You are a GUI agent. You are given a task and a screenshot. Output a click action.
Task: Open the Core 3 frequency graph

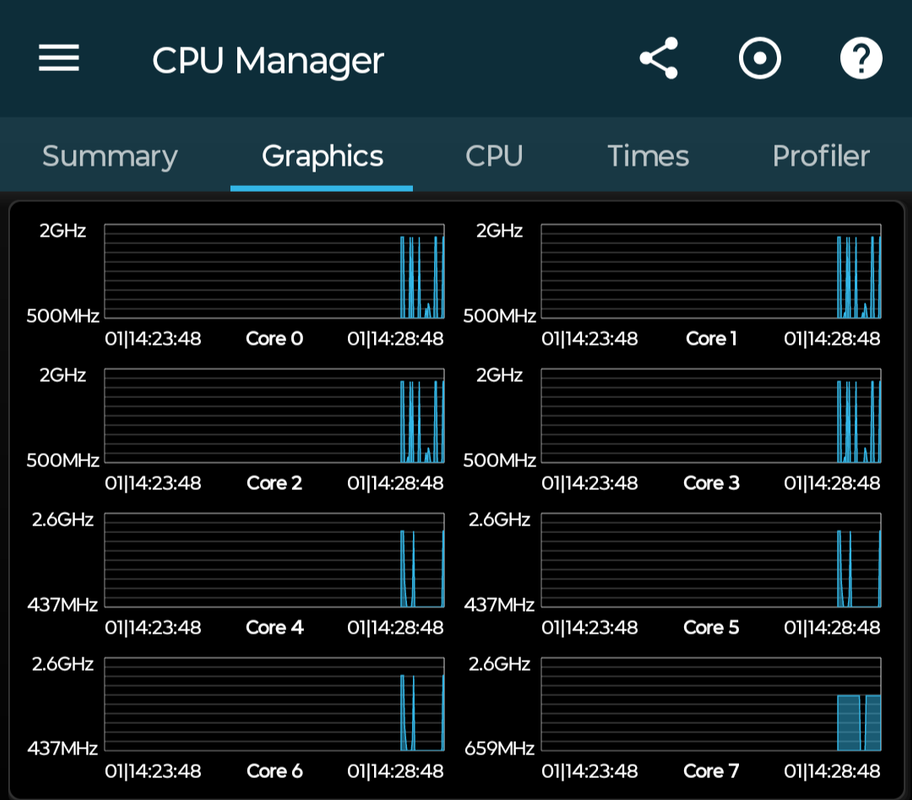(x=711, y=415)
